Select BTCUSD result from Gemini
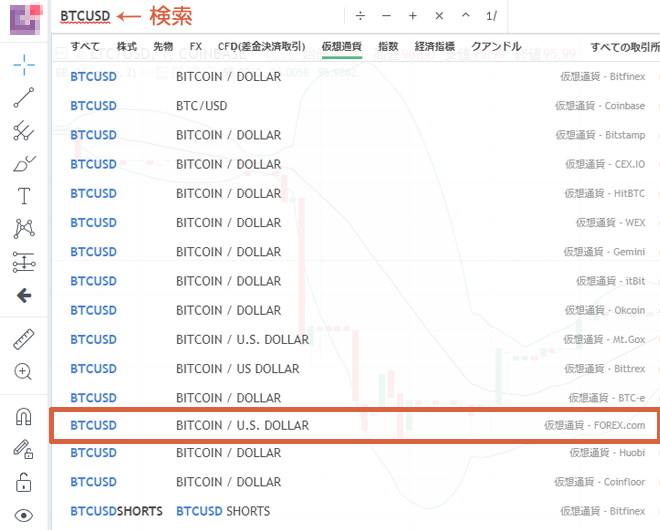This screenshot has width=660, height=530. tap(356, 252)
